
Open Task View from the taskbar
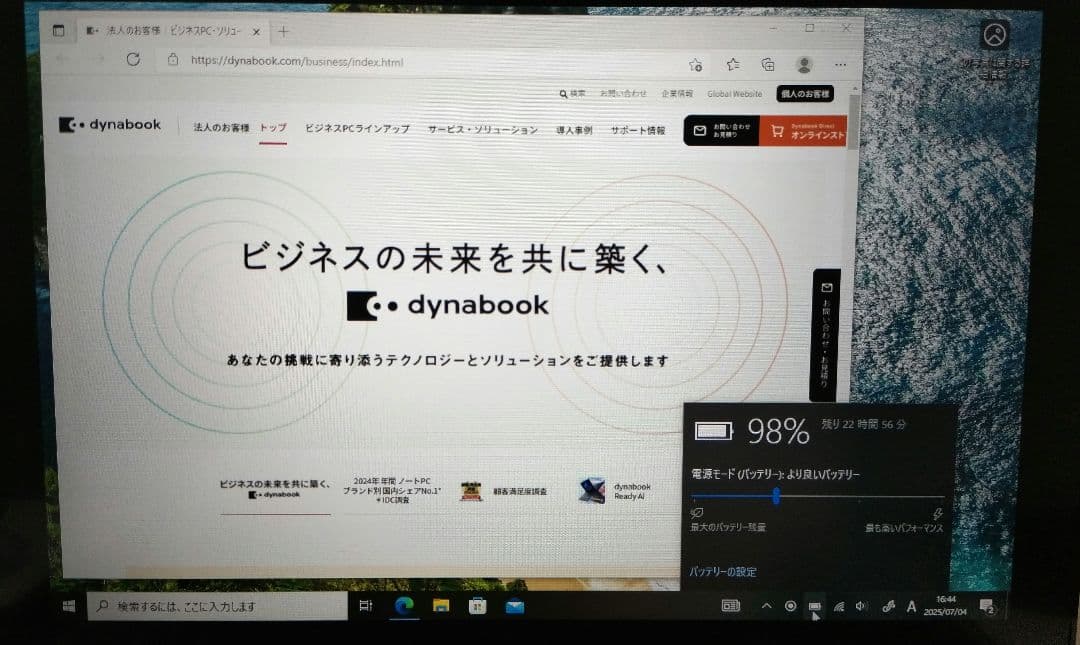click(366, 606)
